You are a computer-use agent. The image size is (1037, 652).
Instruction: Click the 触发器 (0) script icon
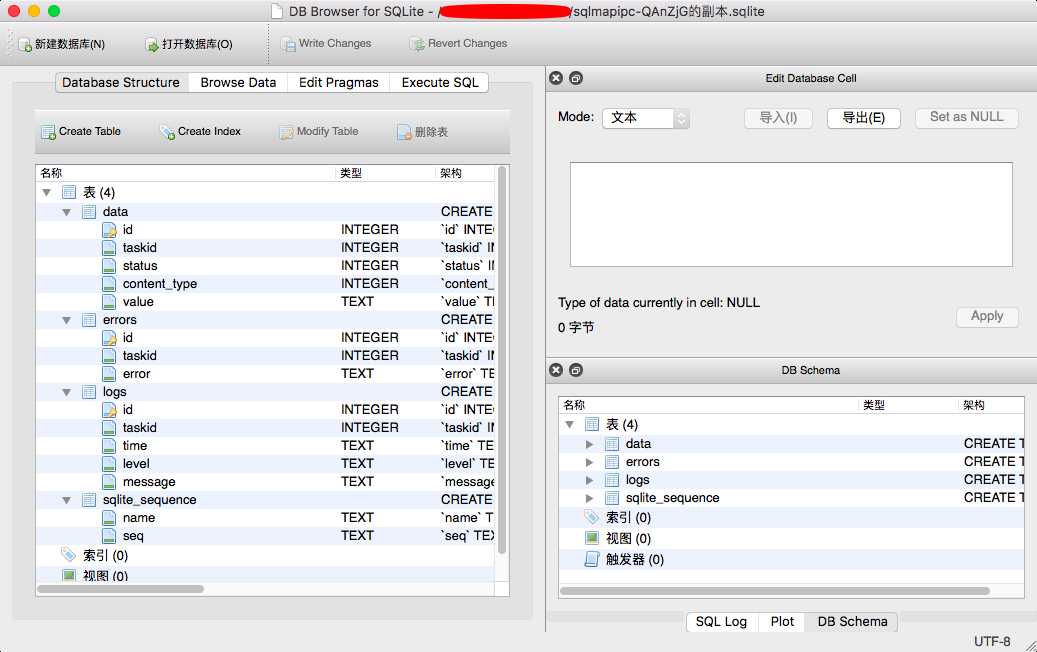[592, 559]
